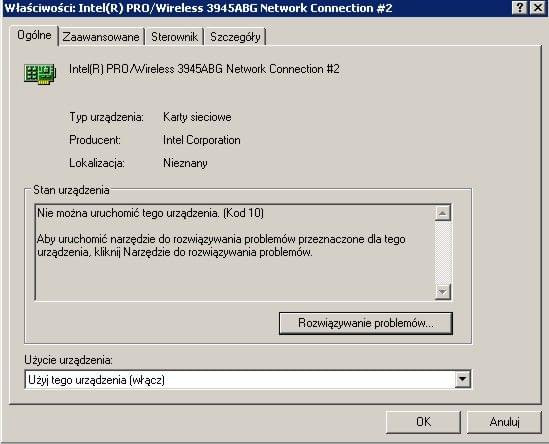This screenshot has height=444, width=549.
Task: Go to the Szczegóły tab
Action: (235, 37)
